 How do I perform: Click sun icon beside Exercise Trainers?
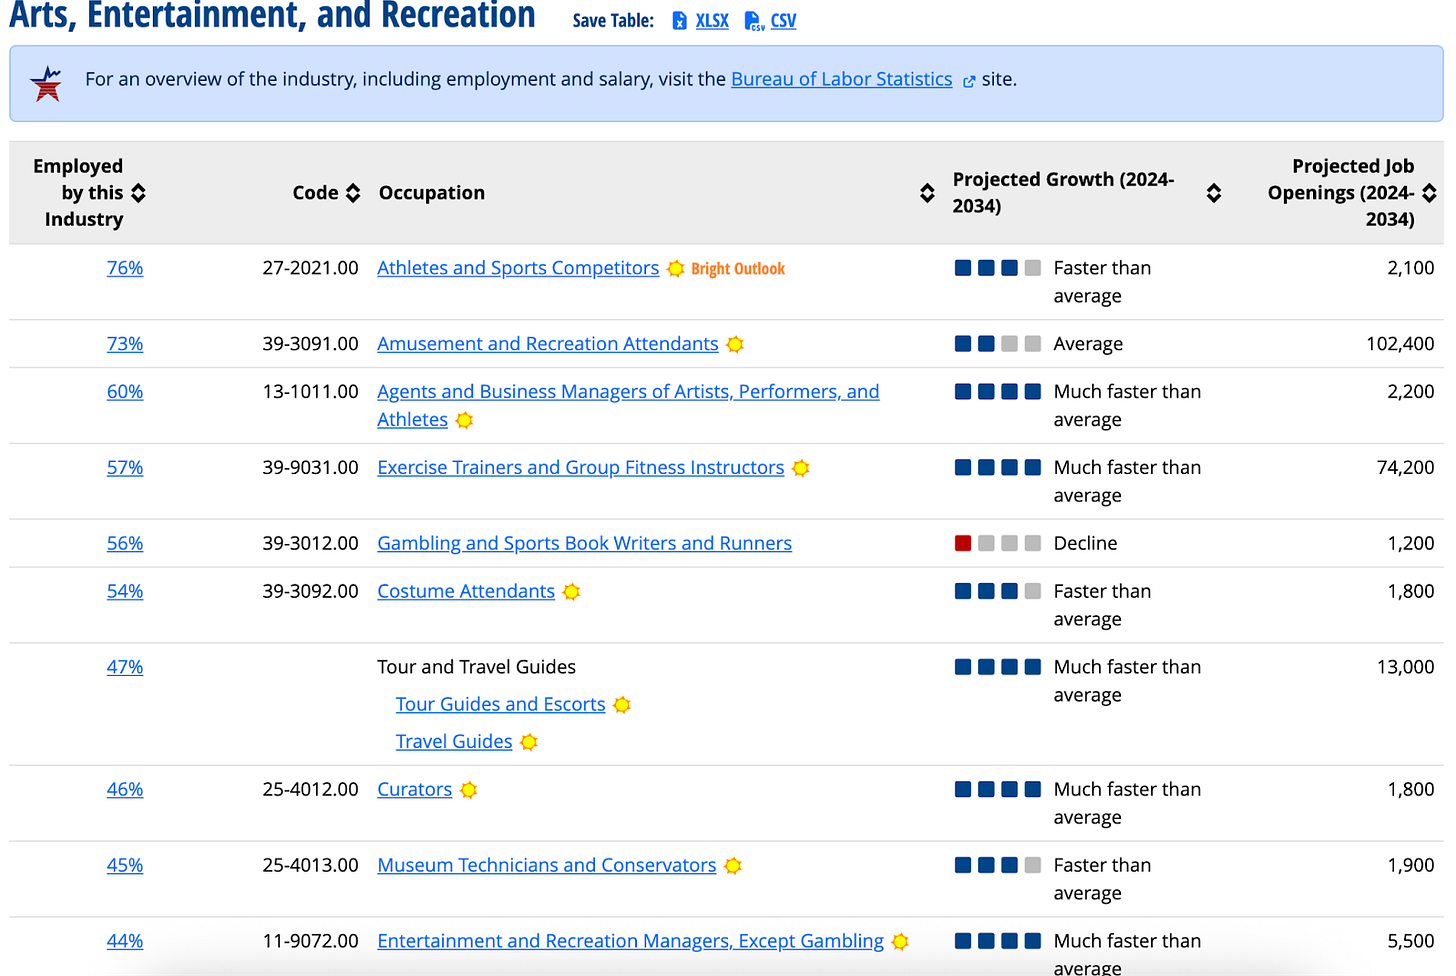coord(801,468)
